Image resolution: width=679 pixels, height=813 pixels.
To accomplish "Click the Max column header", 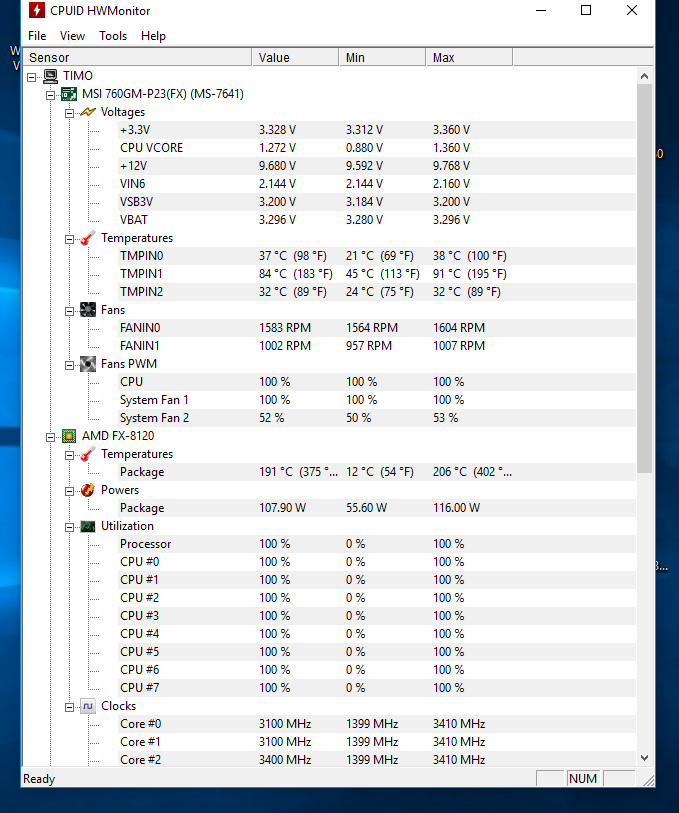I will coord(469,58).
